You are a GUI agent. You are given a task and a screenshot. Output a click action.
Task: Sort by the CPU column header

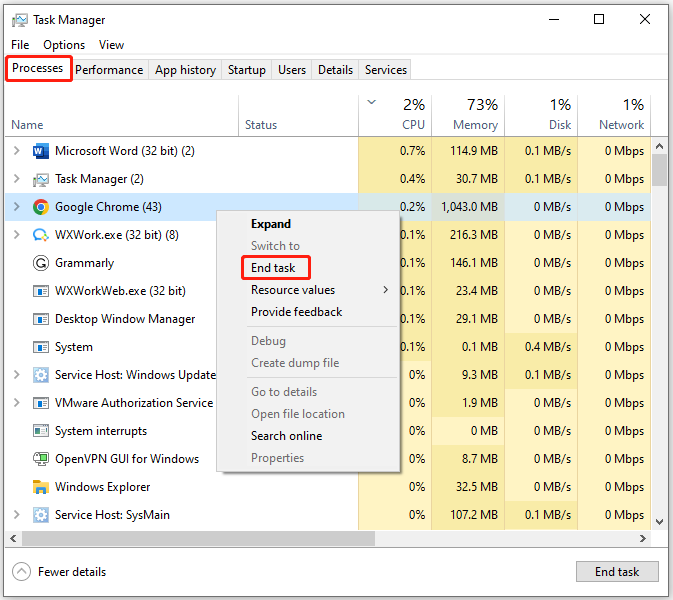pos(395,115)
